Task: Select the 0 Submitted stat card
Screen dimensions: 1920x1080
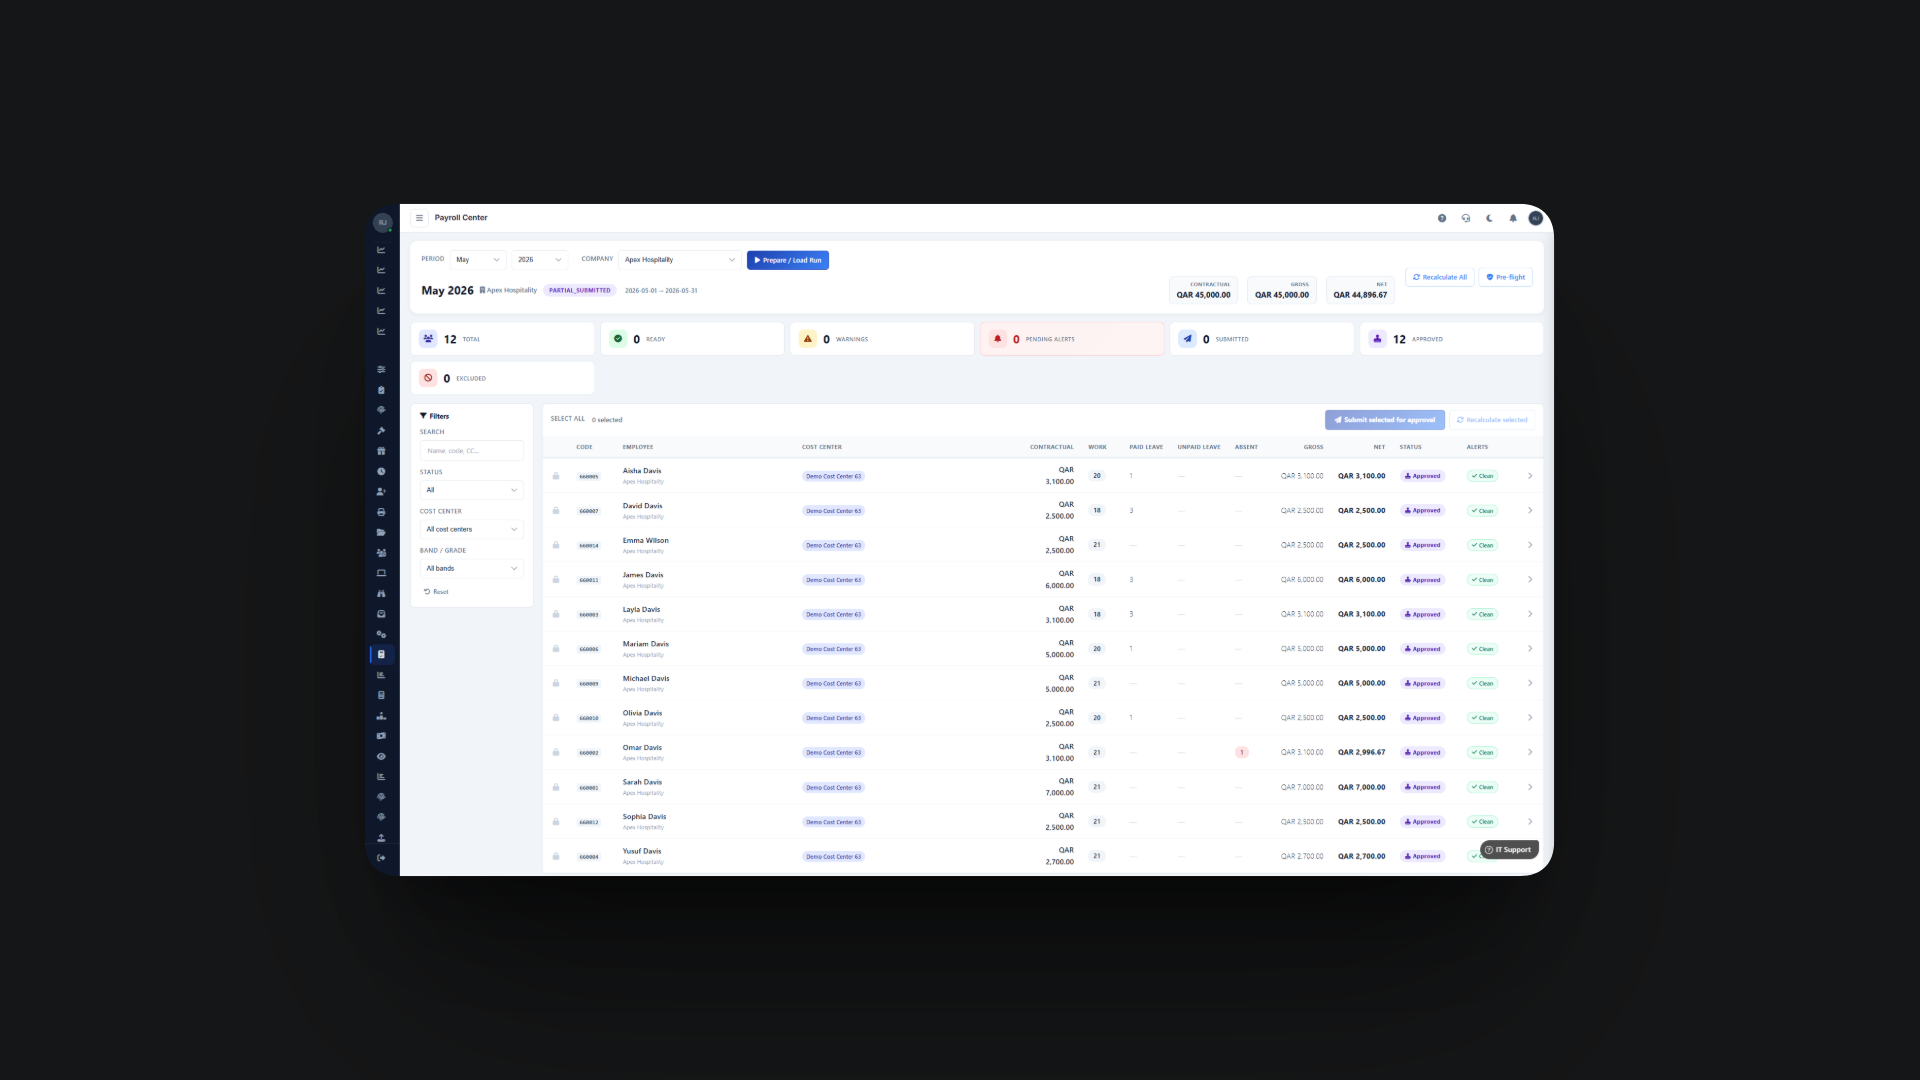Action: click(1262, 339)
